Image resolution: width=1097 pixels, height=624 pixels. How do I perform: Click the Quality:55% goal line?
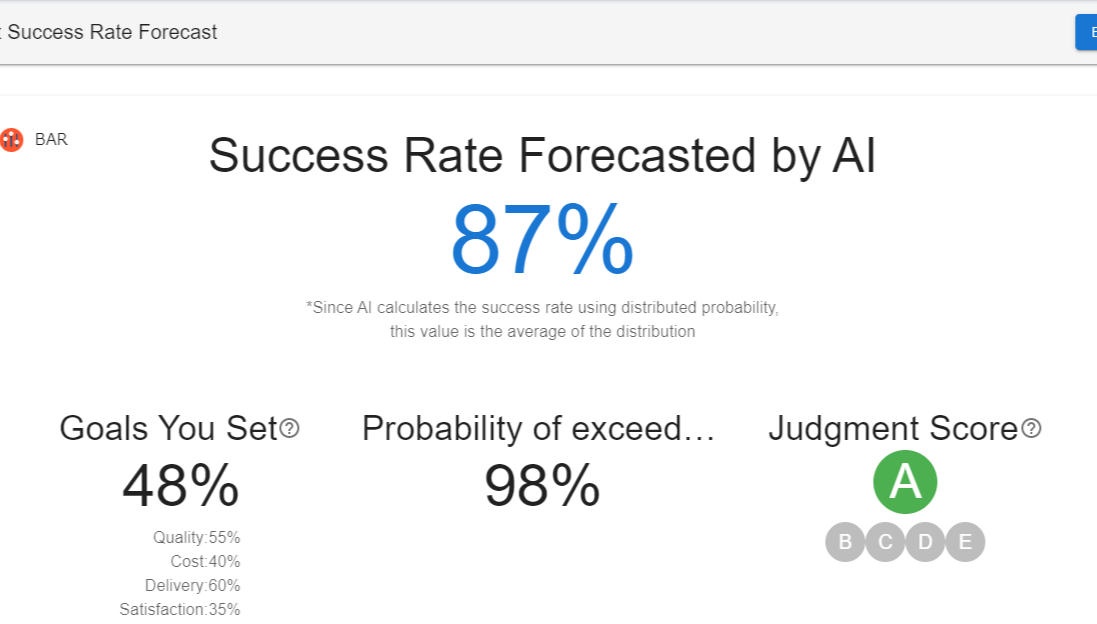(x=196, y=537)
